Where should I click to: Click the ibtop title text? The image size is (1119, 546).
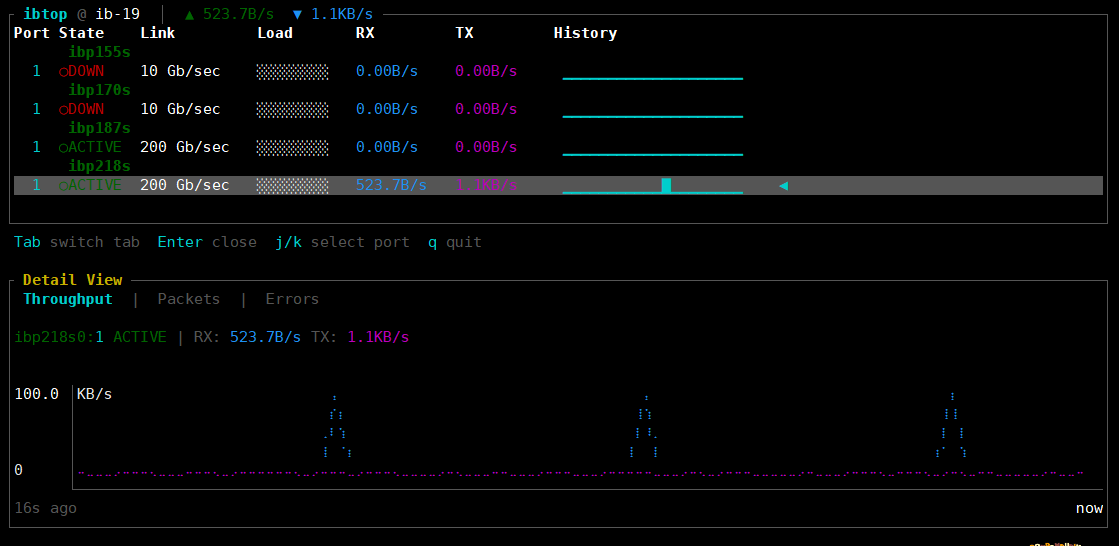click(46, 14)
